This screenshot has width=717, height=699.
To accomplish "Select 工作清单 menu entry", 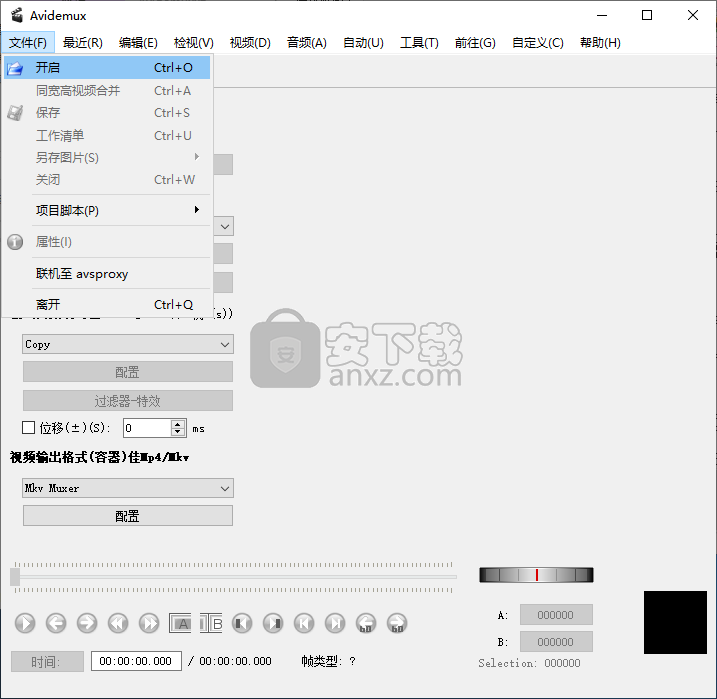I will (107, 135).
